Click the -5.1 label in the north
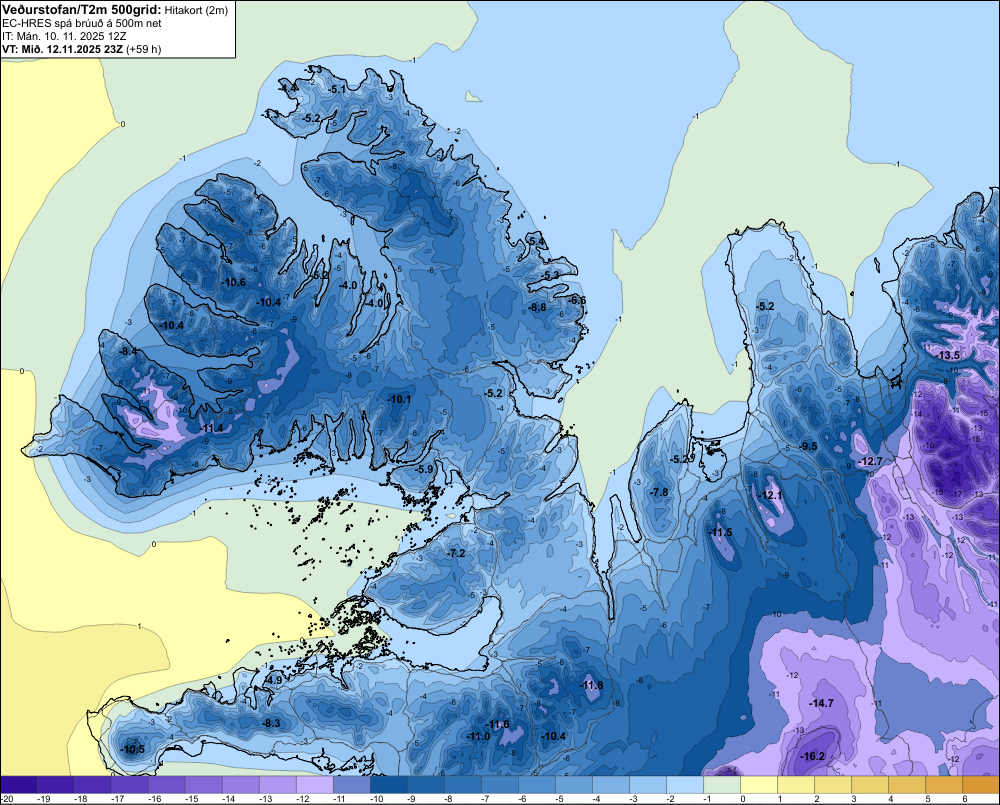1000x805 pixels. pyautogui.click(x=337, y=89)
